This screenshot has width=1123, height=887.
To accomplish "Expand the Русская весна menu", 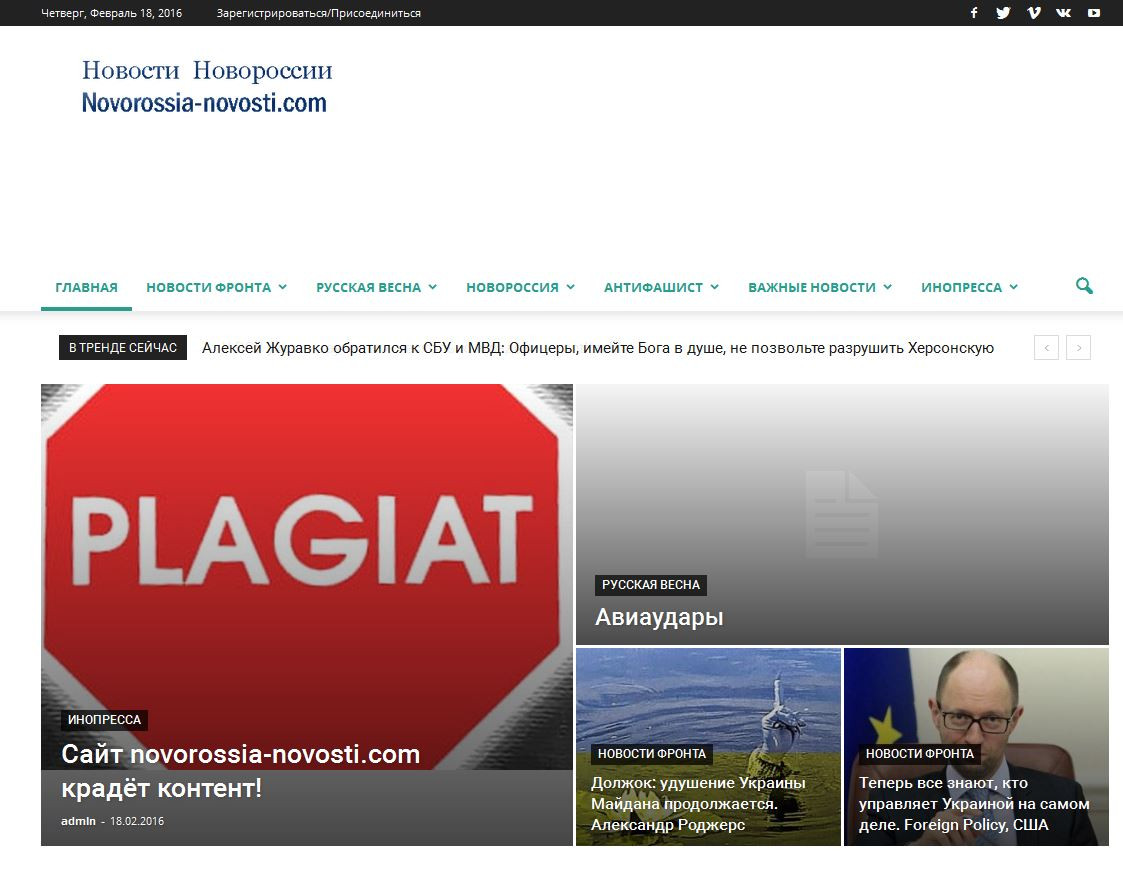I will click(376, 287).
